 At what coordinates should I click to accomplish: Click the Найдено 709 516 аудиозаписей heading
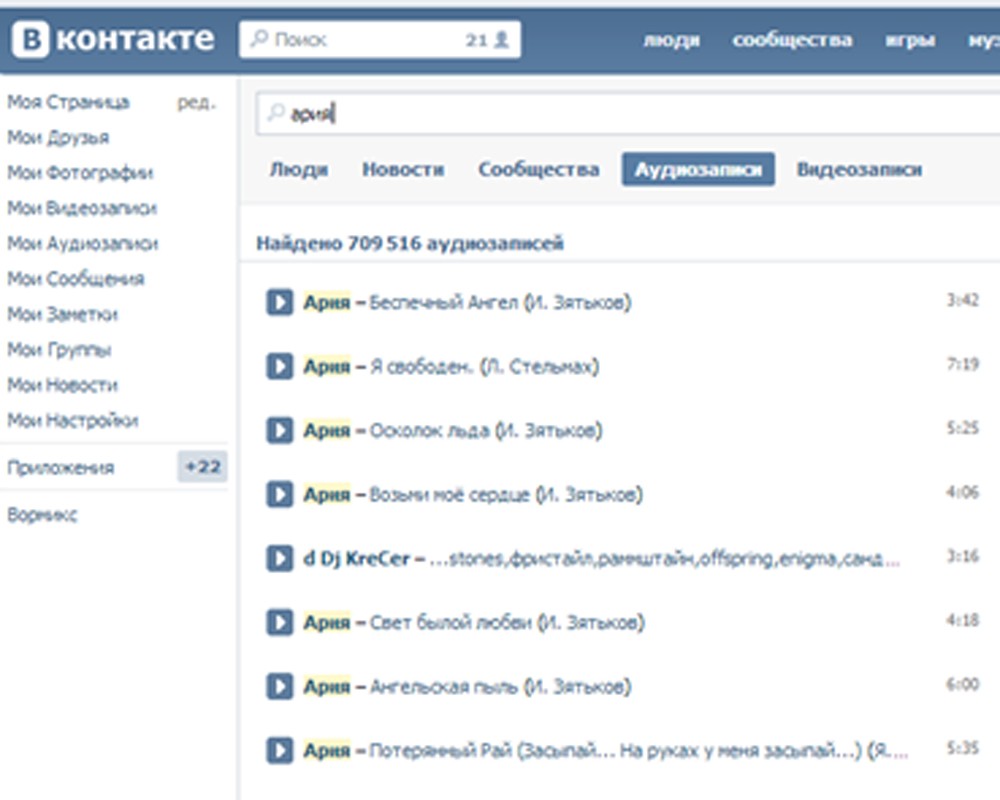(x=410, y=243)
